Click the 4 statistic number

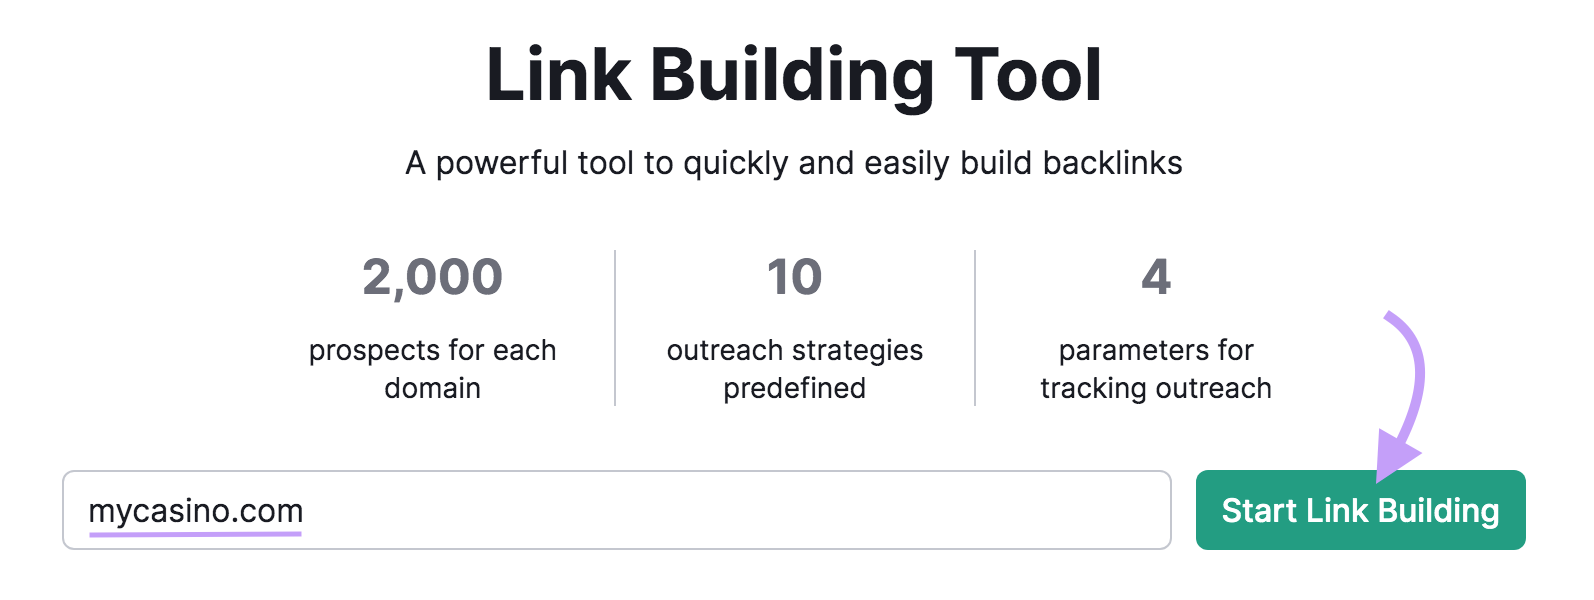[x=1155, y=277]
